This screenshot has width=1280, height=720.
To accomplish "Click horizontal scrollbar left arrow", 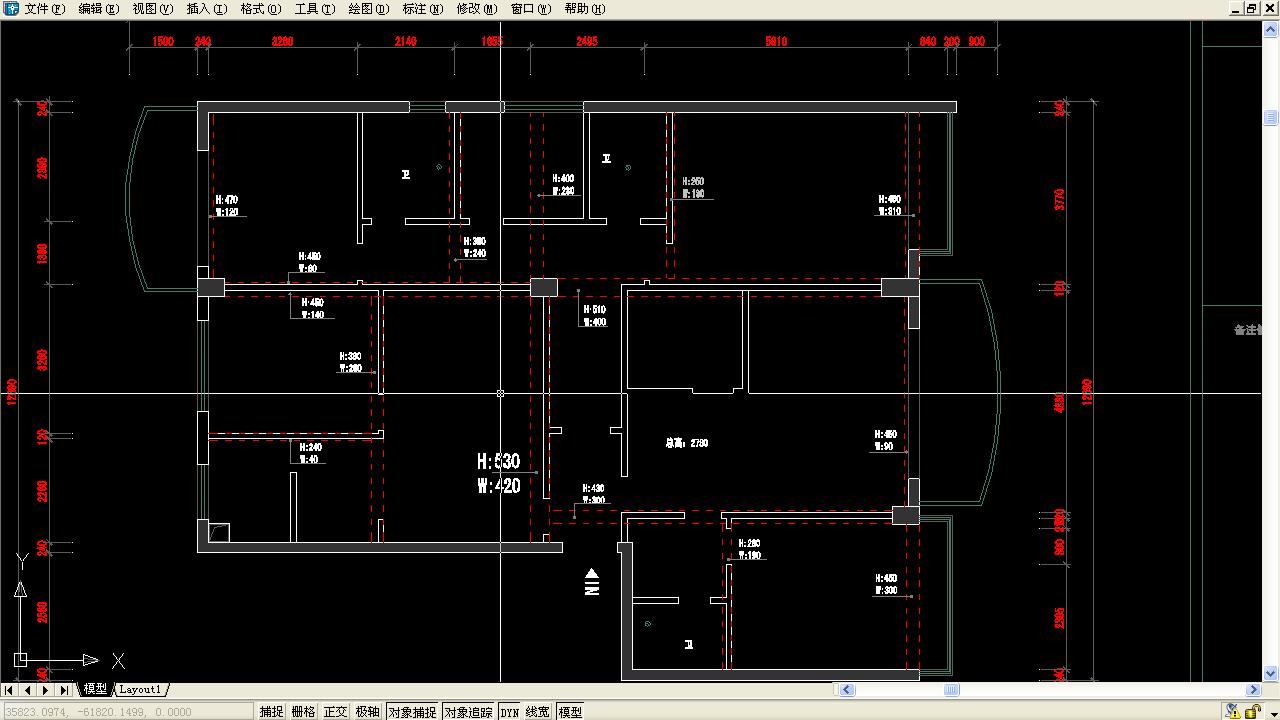I will [x=846, y=690].
